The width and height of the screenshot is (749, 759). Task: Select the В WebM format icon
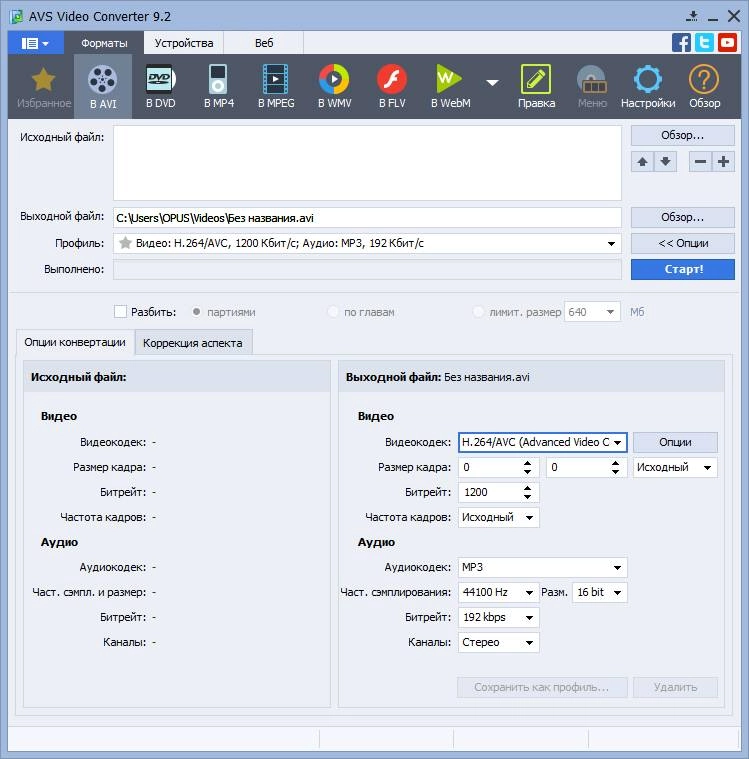[x=450, y=86]
